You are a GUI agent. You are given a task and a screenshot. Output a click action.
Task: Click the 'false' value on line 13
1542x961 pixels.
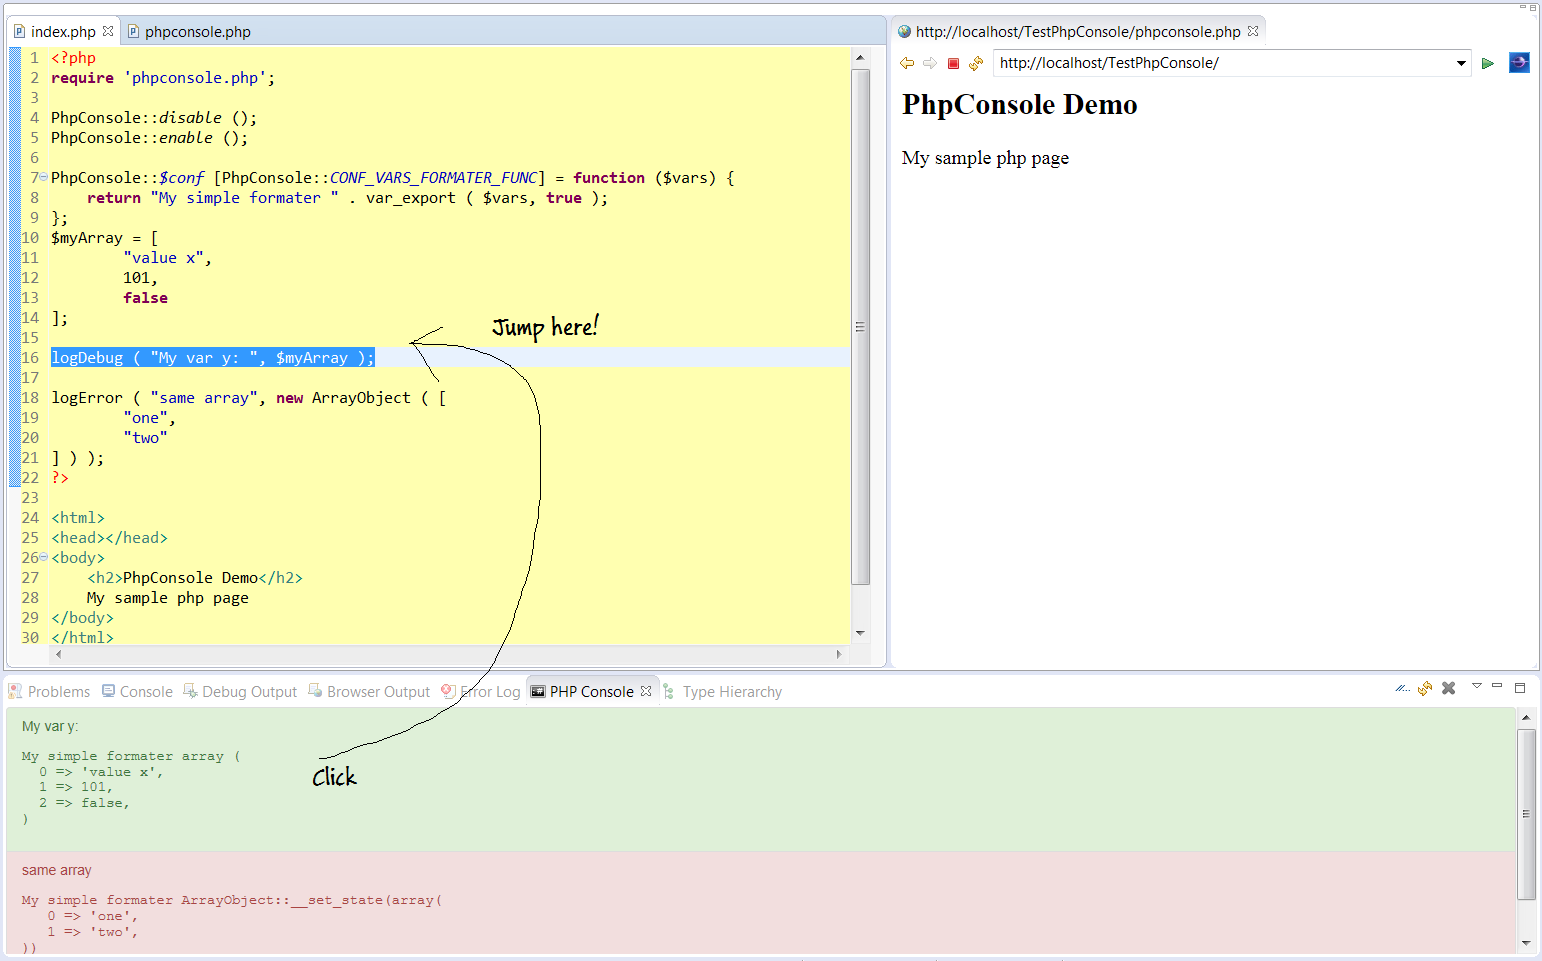[x=146, y=297]
